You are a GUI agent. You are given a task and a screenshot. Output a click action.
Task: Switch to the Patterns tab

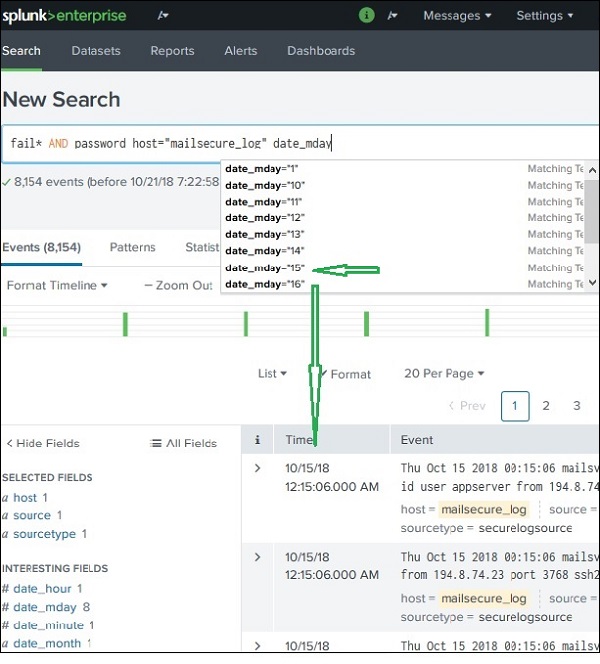pyautogui.click(x=132, y=247)
